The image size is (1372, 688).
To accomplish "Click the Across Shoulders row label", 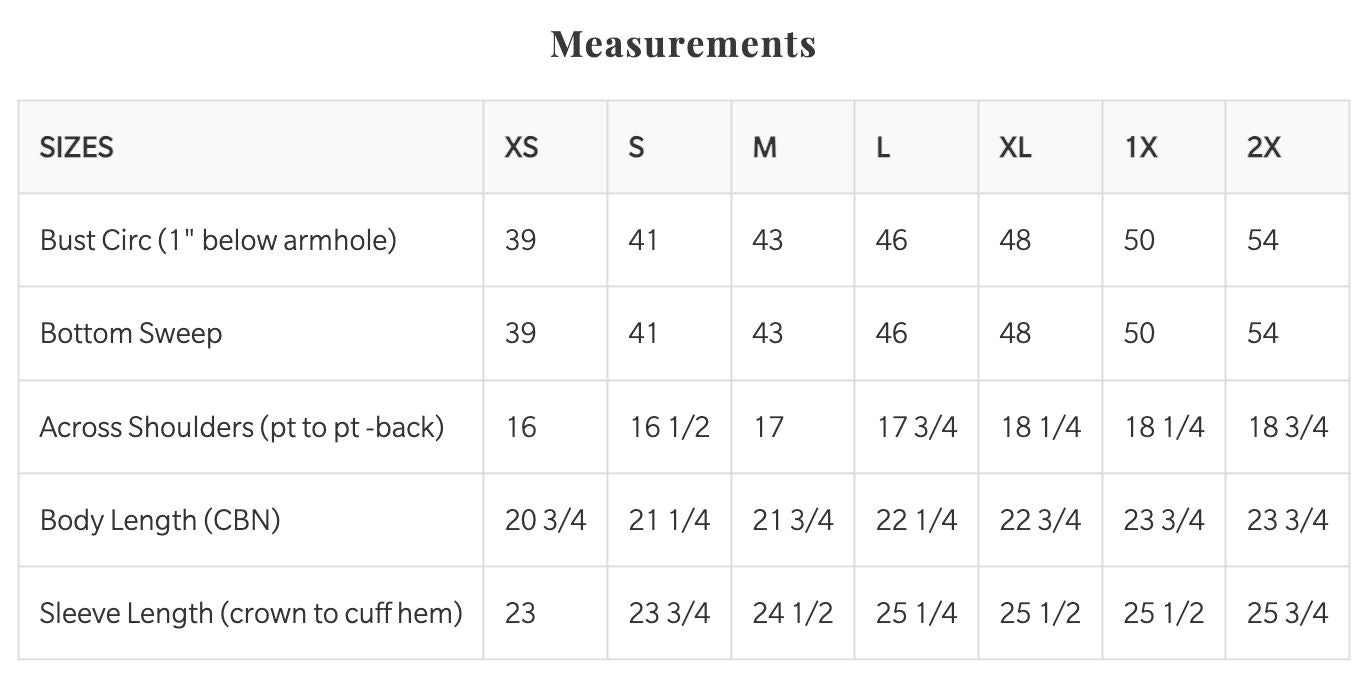I will pyautogui.click(x=242, y=427).
